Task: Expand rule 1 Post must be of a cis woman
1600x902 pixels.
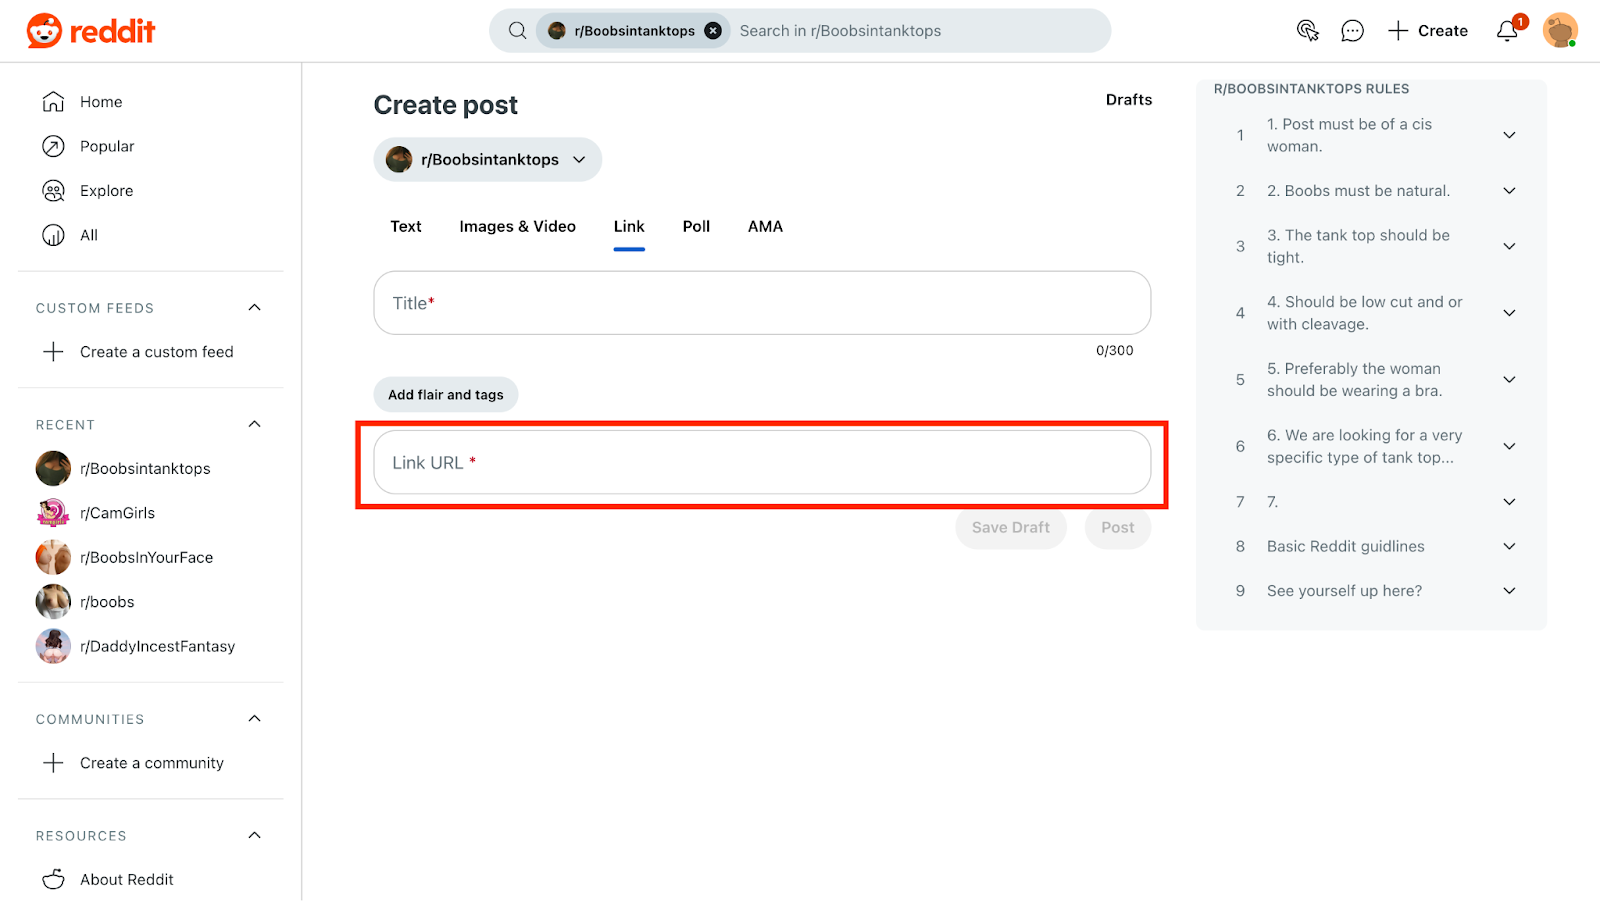Action: 1509,135
